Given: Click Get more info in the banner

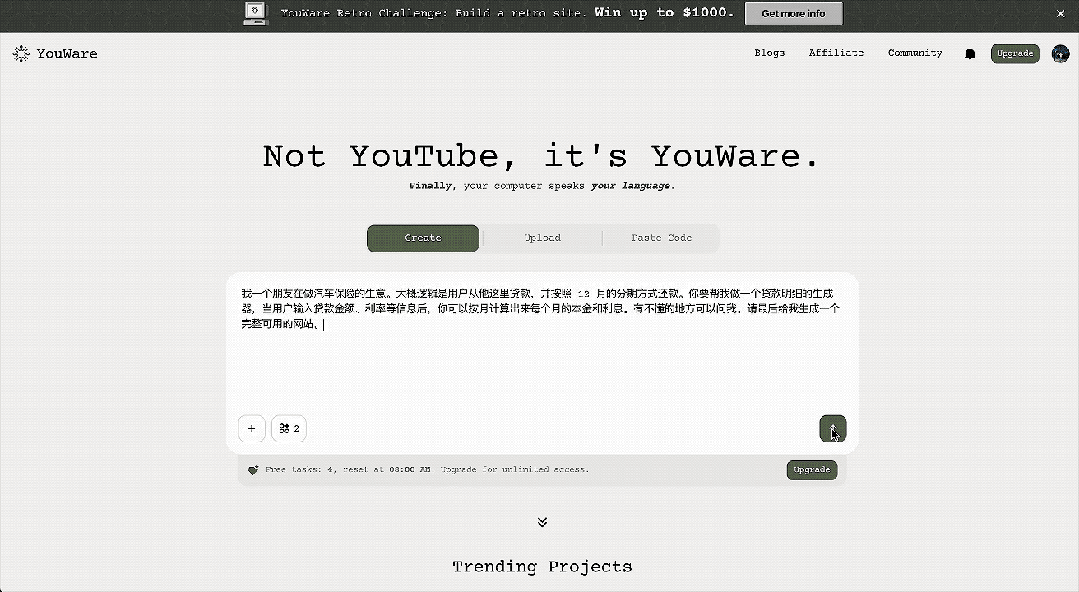Looking at the screenshot, I should click(793, 13).
